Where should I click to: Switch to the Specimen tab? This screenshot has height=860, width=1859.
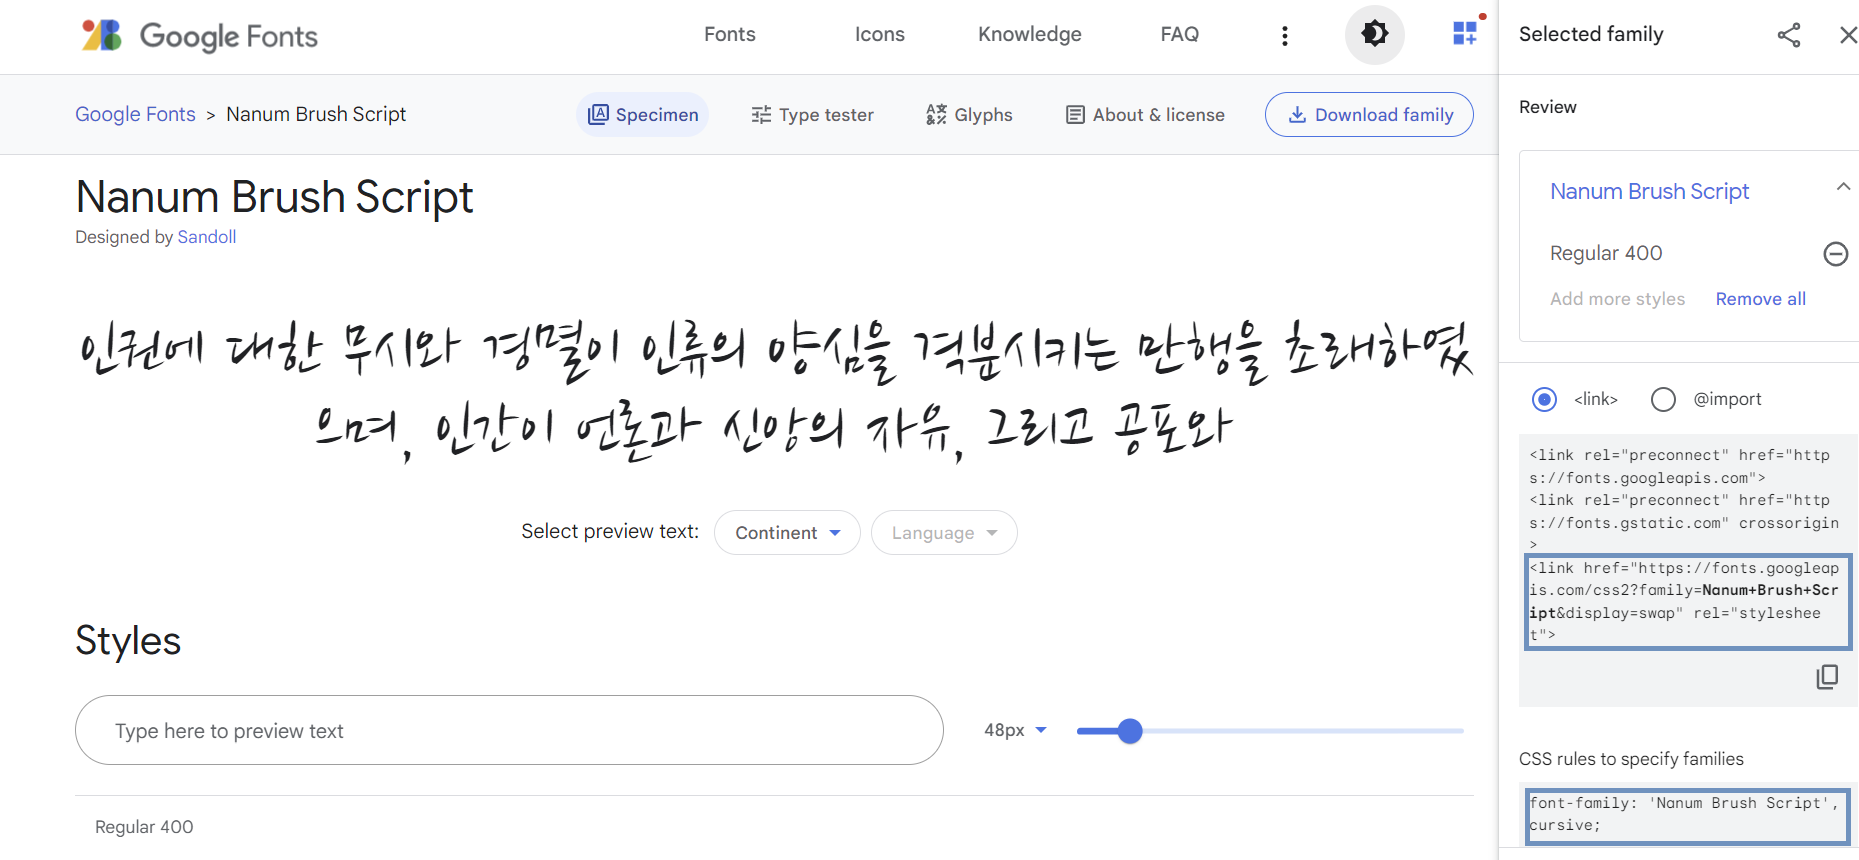643,115
